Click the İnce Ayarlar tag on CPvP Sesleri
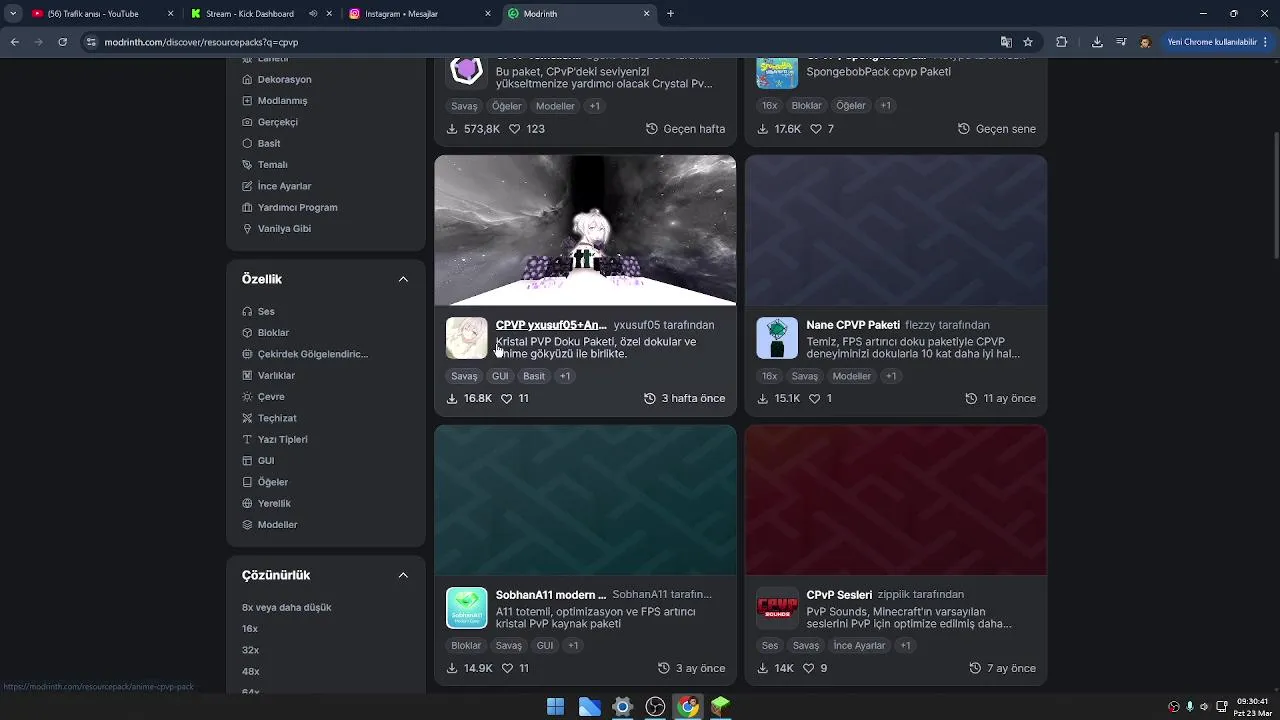The image size is (1280, 720). [860, 646]
